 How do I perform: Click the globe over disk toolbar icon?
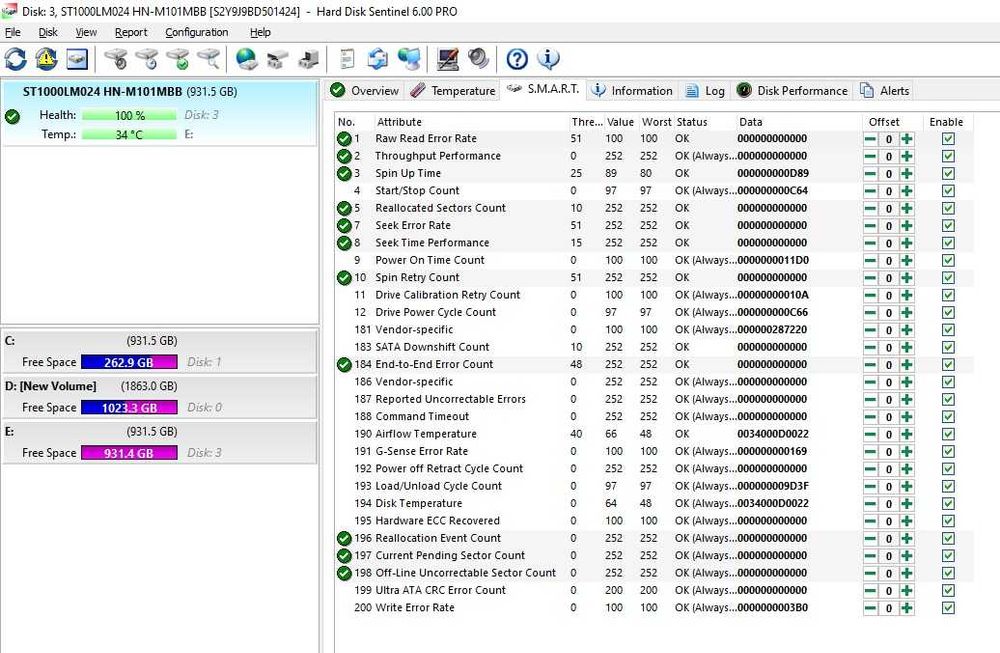247,59
